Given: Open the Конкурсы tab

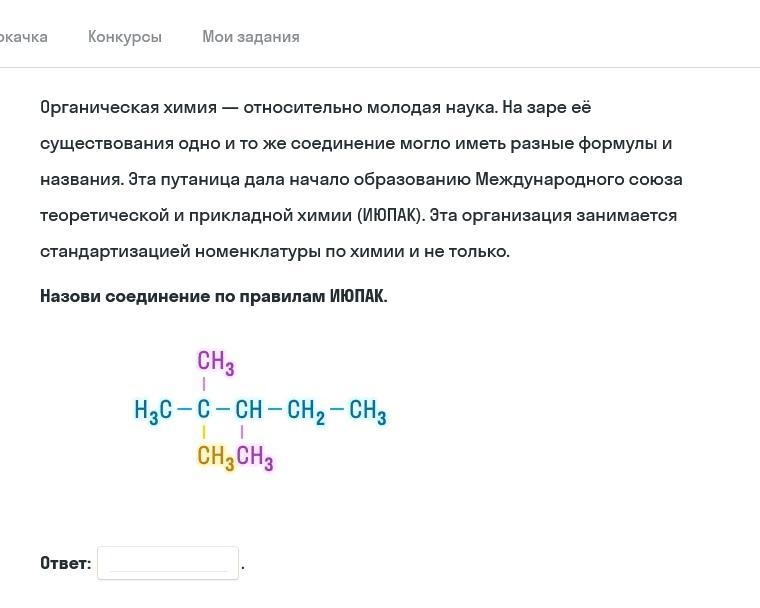Looking at the screenshot, I should (124, 37).
